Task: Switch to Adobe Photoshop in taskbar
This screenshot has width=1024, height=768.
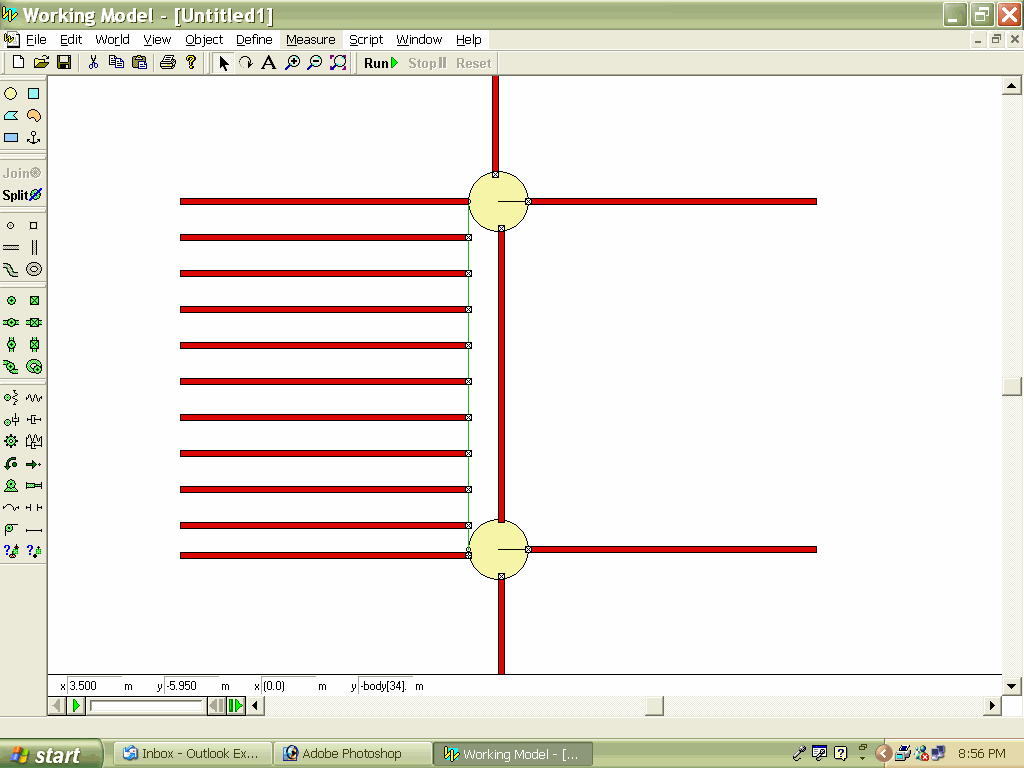Action: click(x=353, y=754)
